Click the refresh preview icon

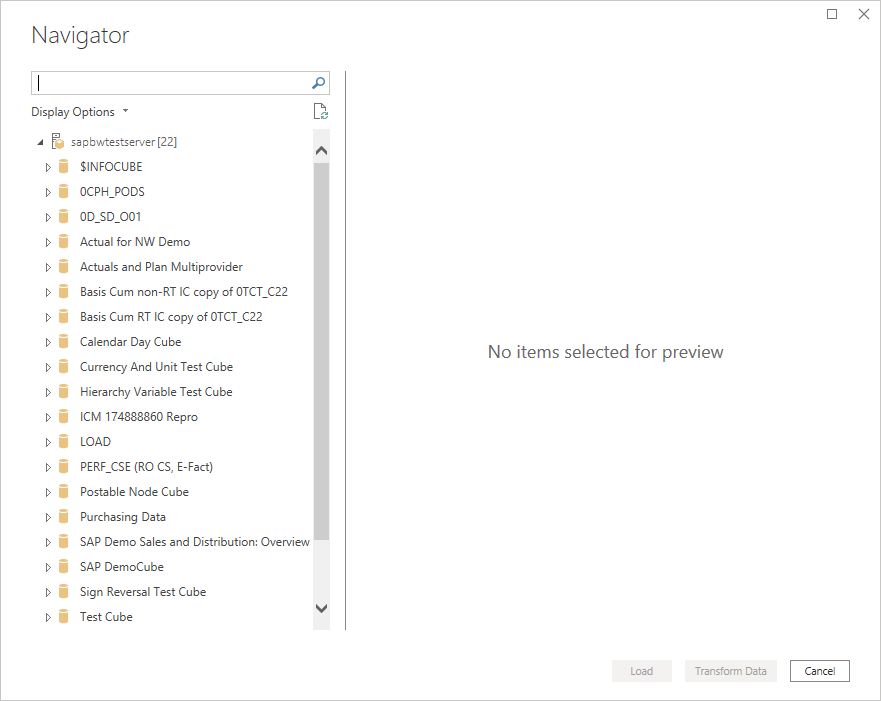pos(320,111)
